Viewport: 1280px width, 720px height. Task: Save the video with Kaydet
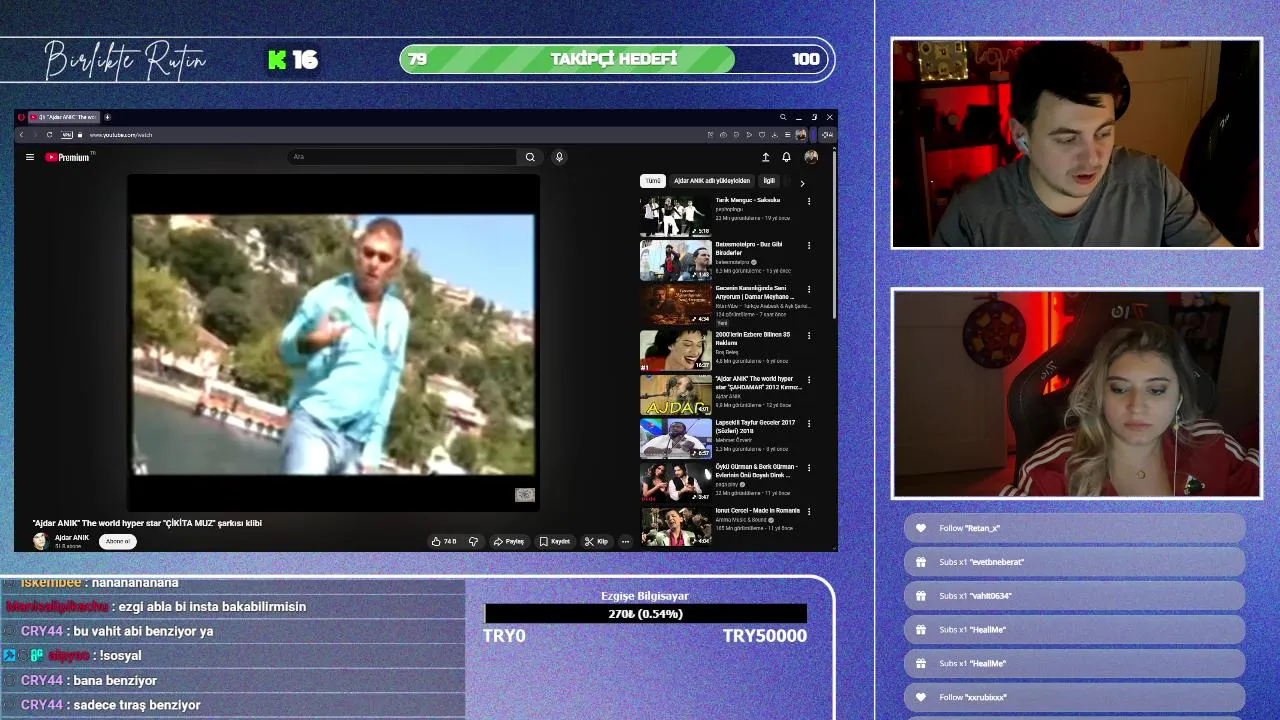[x=554, y=541]
